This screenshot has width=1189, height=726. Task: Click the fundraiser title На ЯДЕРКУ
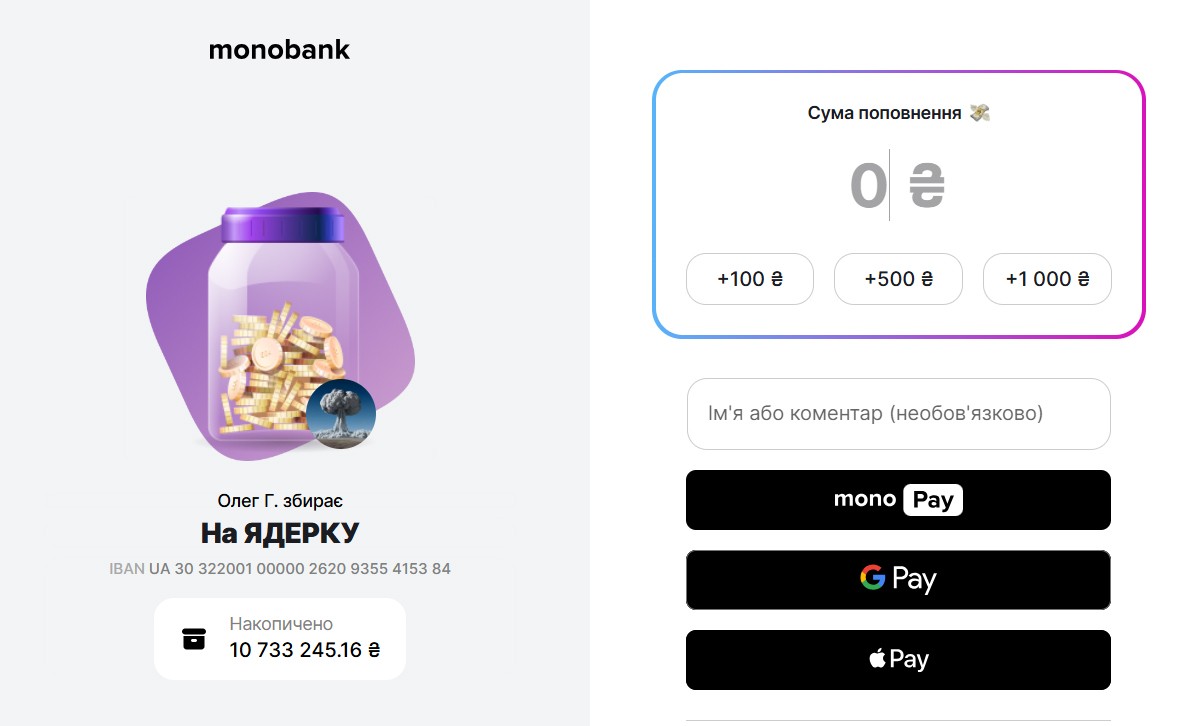279,533
